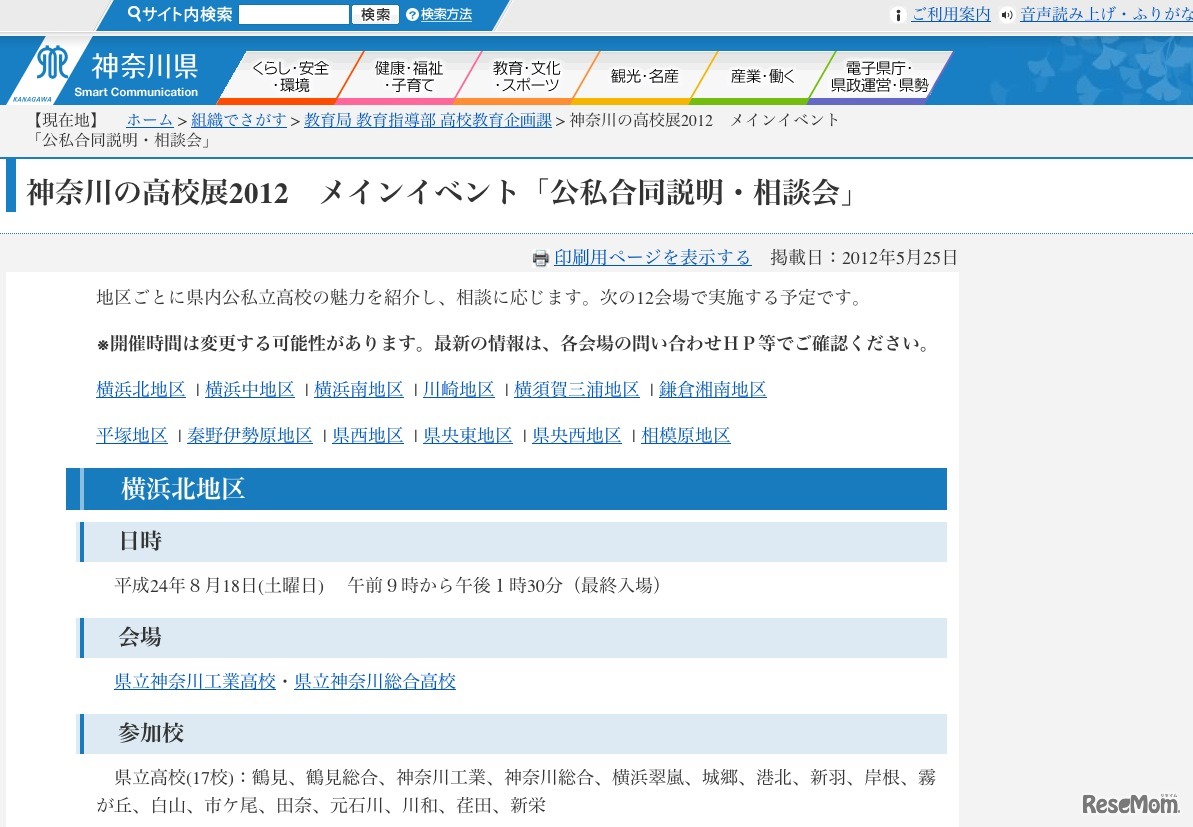Image resolution: width=1193 pixels, height=827 pixels.
Task: Click the info icon near ご利用案内
Action: [x=898, y=15]
